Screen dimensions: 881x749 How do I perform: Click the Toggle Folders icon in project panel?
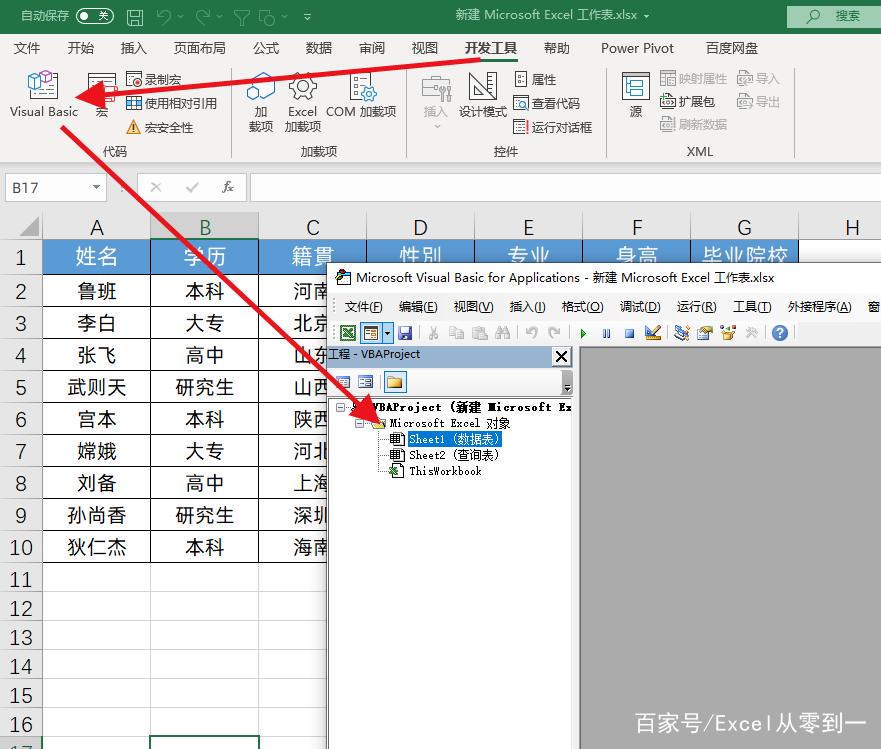(x=395, y=382)
